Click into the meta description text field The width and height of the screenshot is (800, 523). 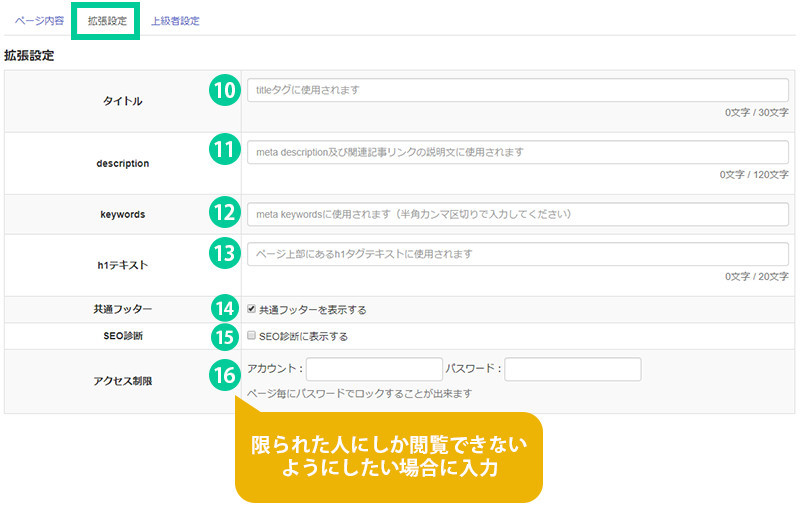[517, 152]
